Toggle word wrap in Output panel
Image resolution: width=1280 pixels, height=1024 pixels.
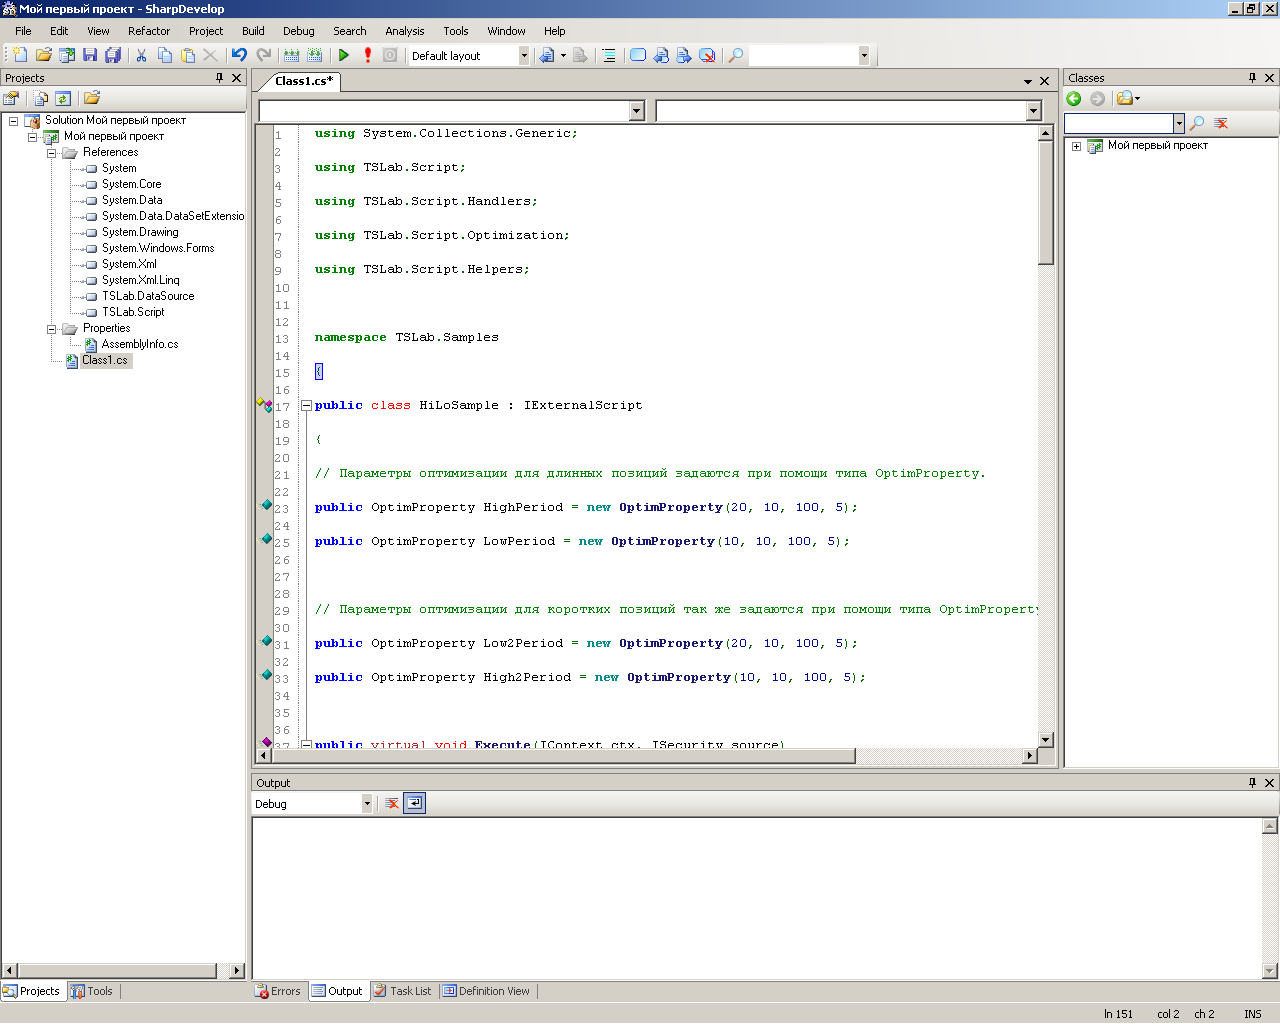(414, 803)
